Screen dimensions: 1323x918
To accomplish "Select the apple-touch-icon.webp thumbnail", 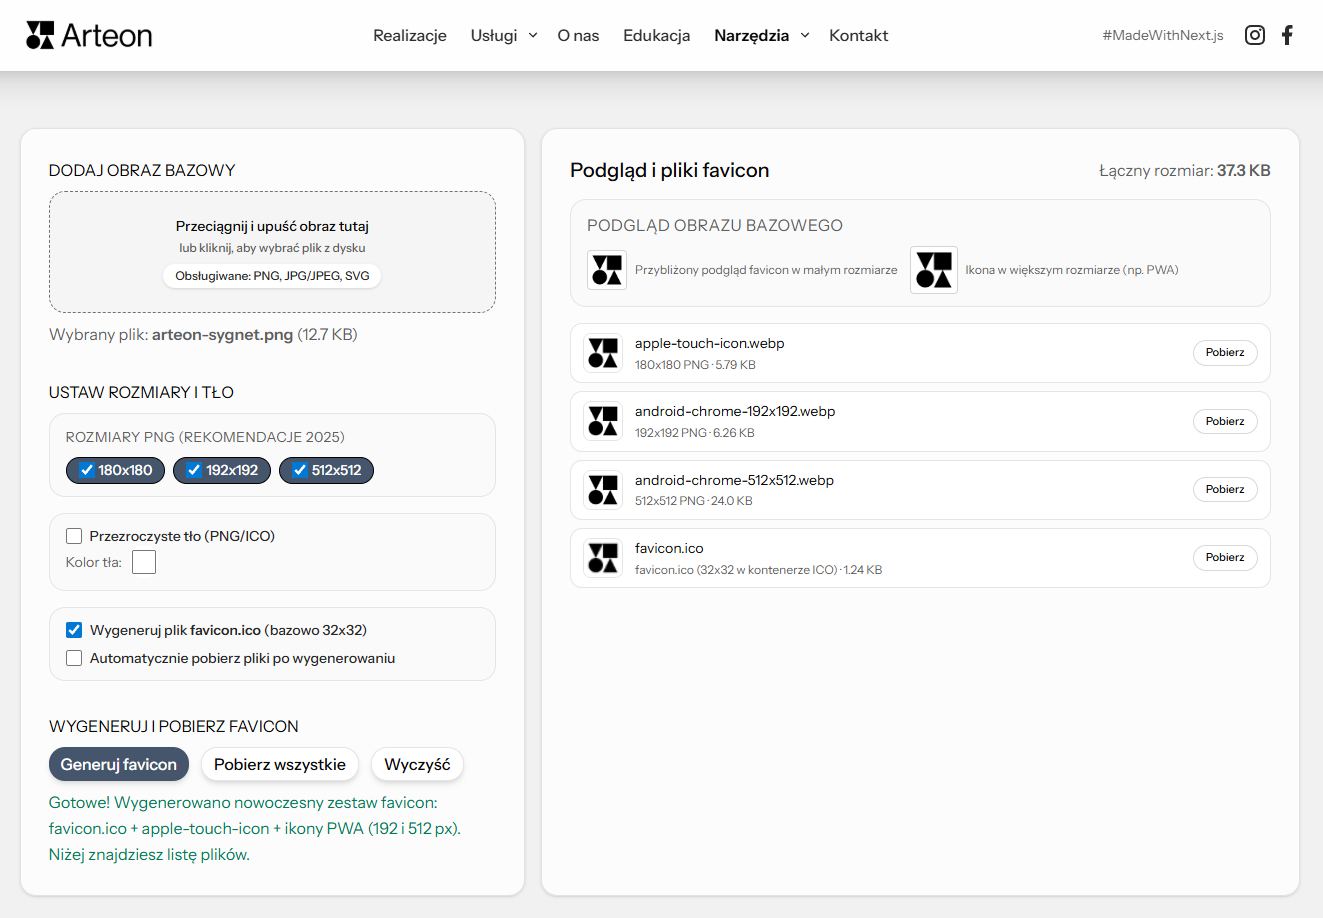I will tap(603, 352).
